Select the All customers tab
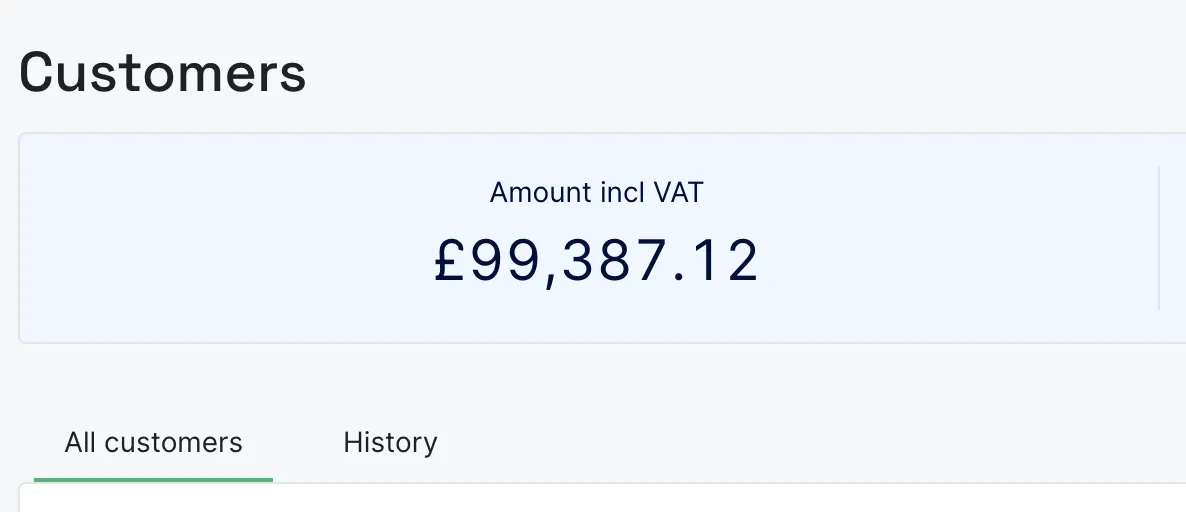The height and width of the screenshot is (512, 1186). tap(153, 442)
